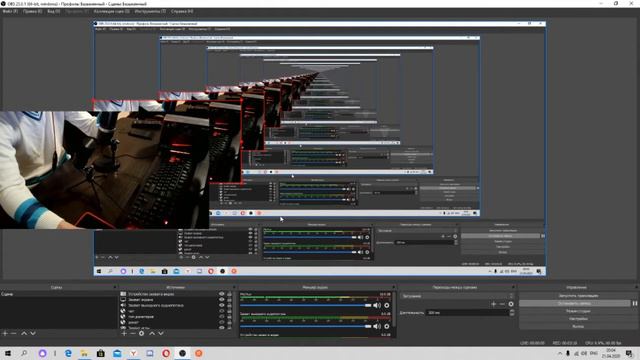Lock the Захват экрана source
Image resolution: width=640 pixels, height=360 pixels.
[x=229, y=300]
